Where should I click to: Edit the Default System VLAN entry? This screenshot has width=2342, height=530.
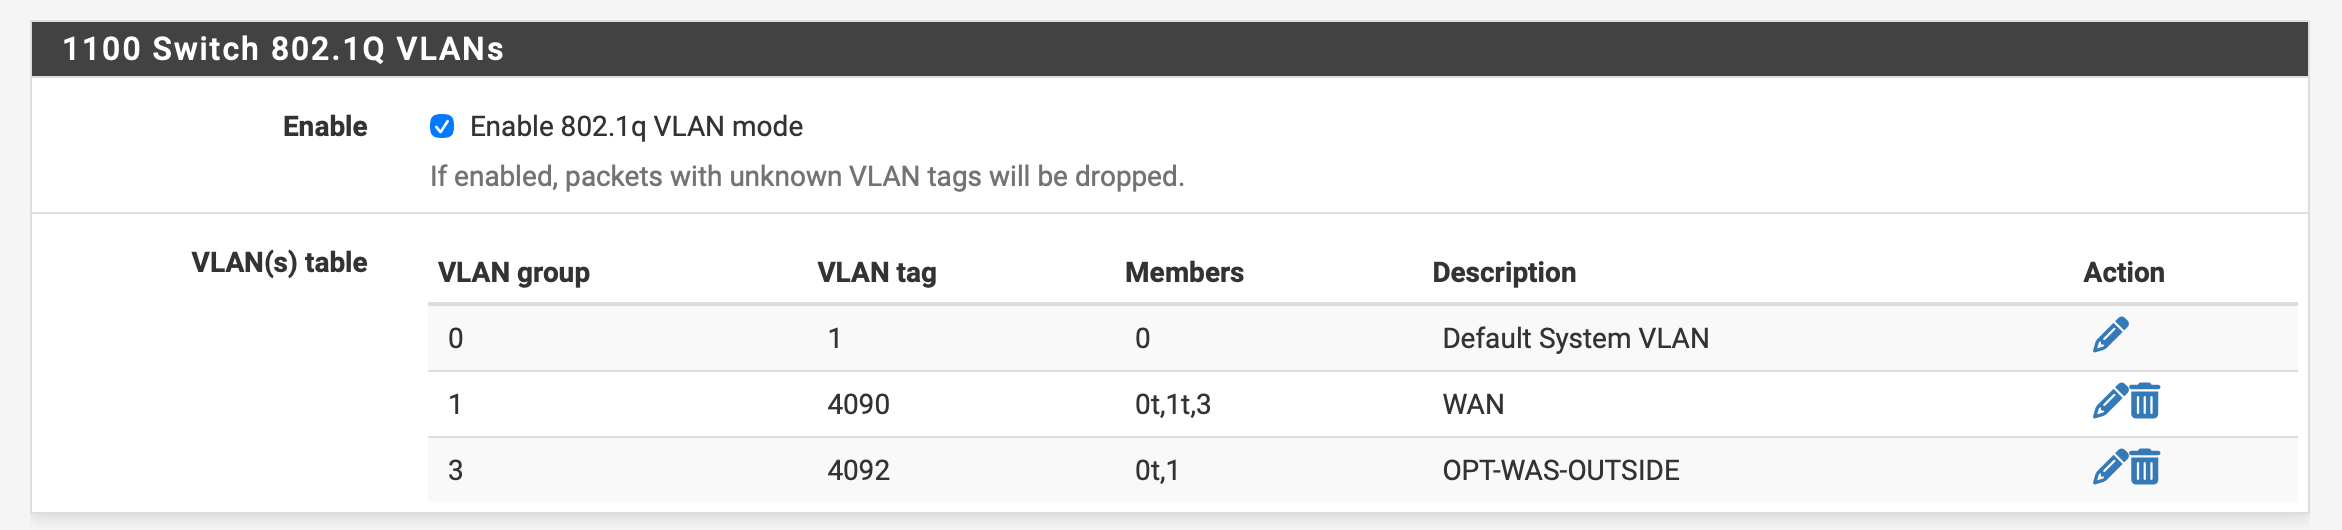click(x=2110, y=336)
